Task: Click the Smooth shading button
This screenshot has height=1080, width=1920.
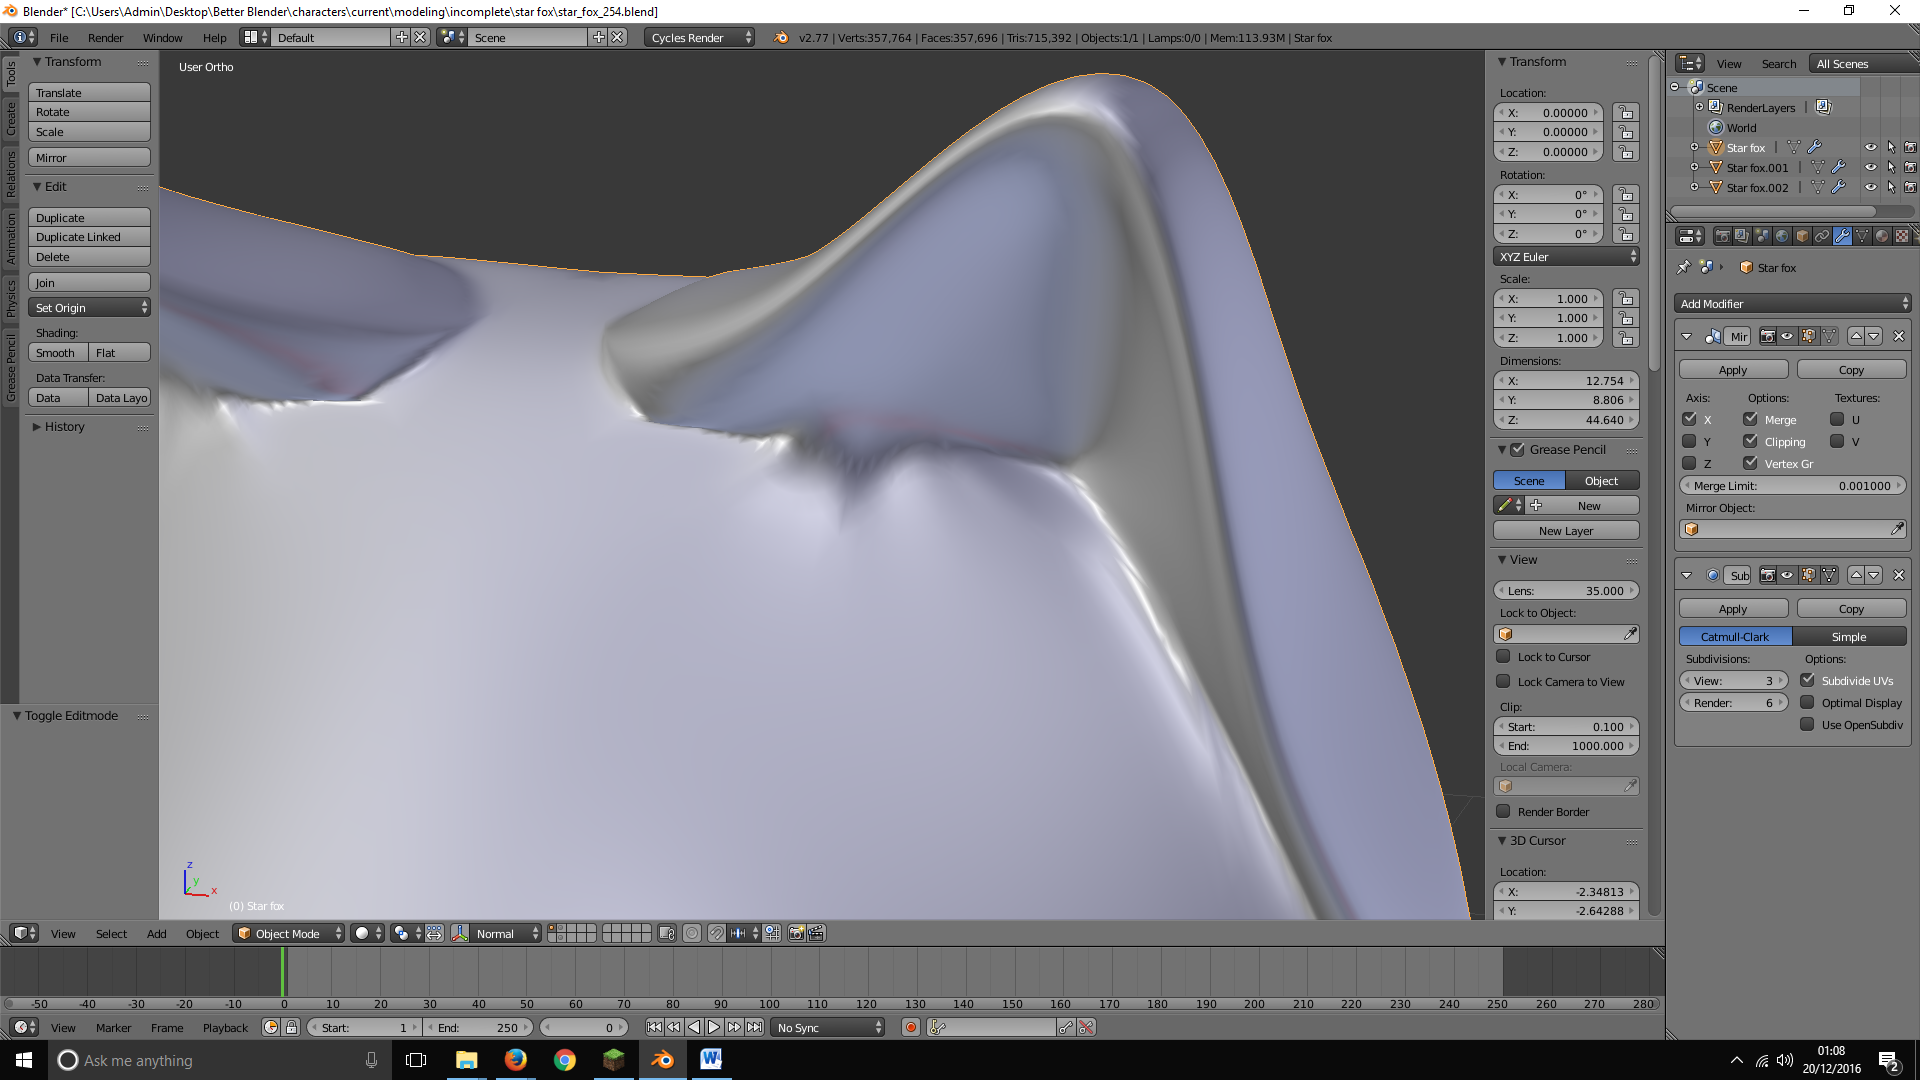Action: 57,352
